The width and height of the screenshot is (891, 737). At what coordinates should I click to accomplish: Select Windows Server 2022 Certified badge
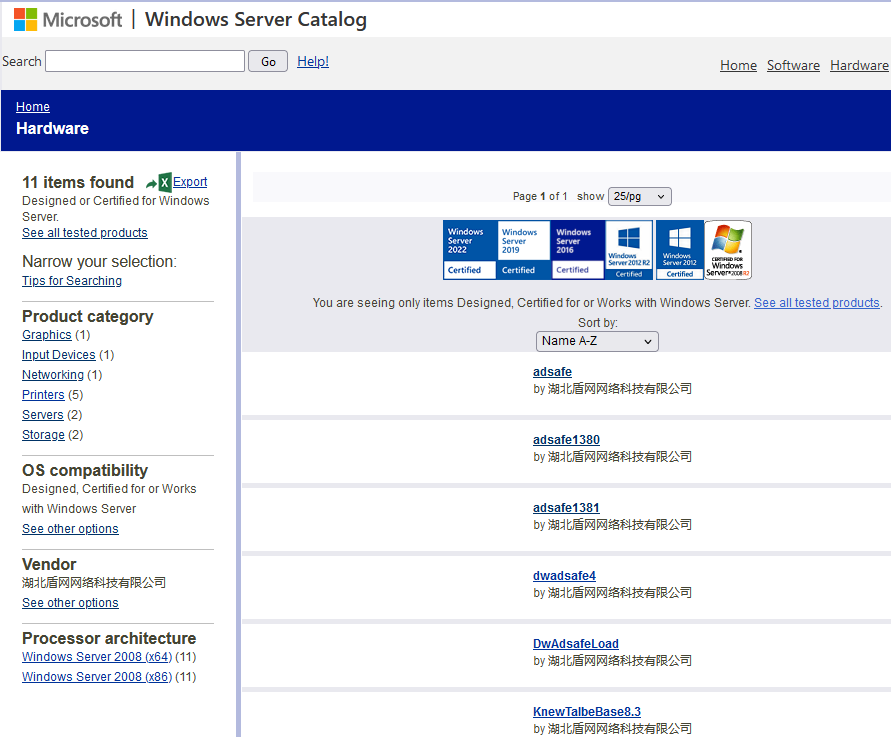(470, 250)
